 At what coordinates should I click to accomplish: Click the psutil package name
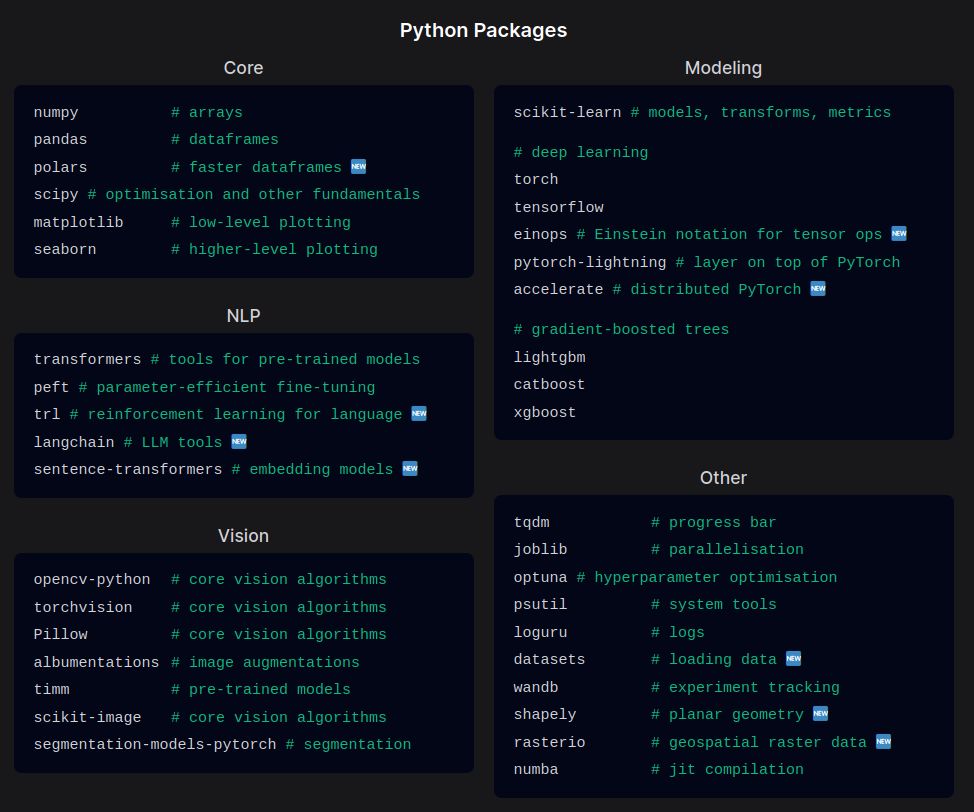pos(540,604)
